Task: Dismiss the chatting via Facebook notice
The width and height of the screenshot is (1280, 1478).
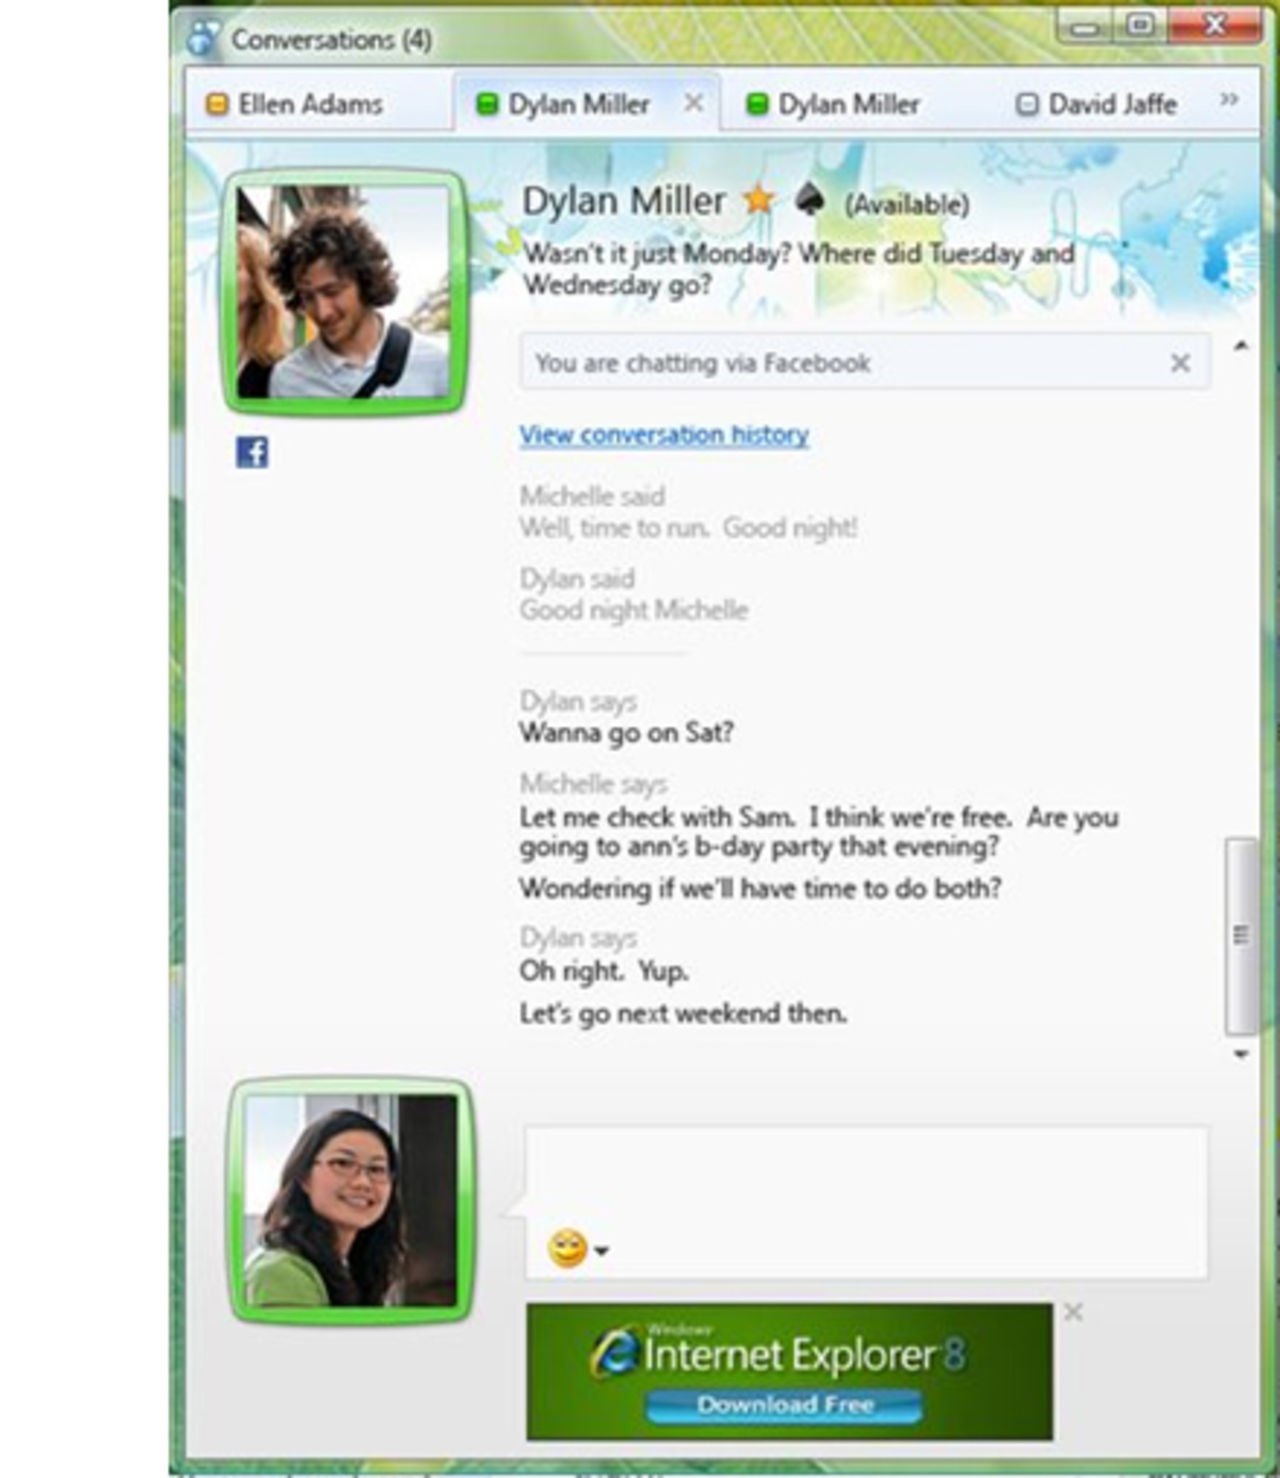Action: (x=1182, y=363)
